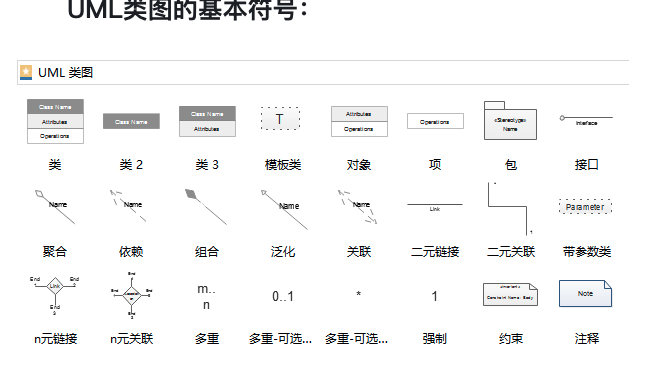The height and width of the screenshot is (374, 668).
Task: Click the '模板类' label text
Action: tap(283, 164)
